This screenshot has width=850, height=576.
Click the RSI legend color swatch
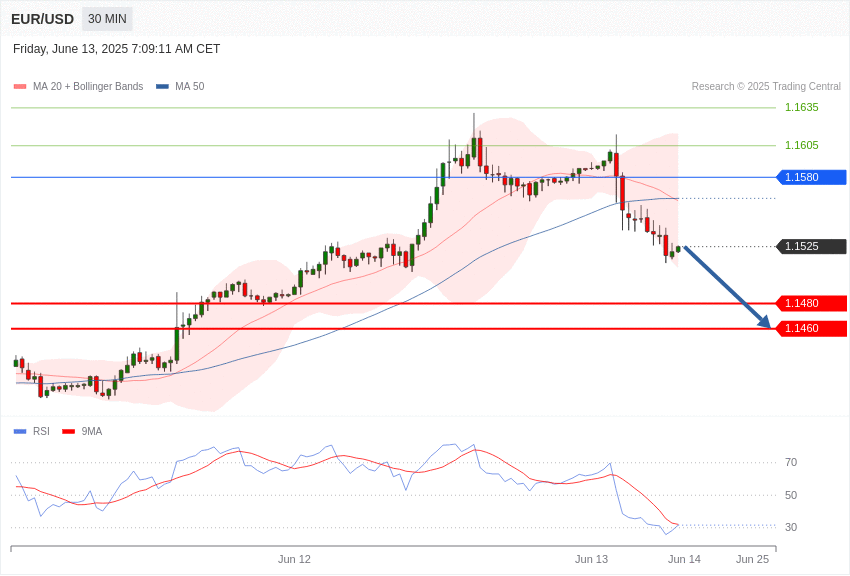click(x=20, y=431)
